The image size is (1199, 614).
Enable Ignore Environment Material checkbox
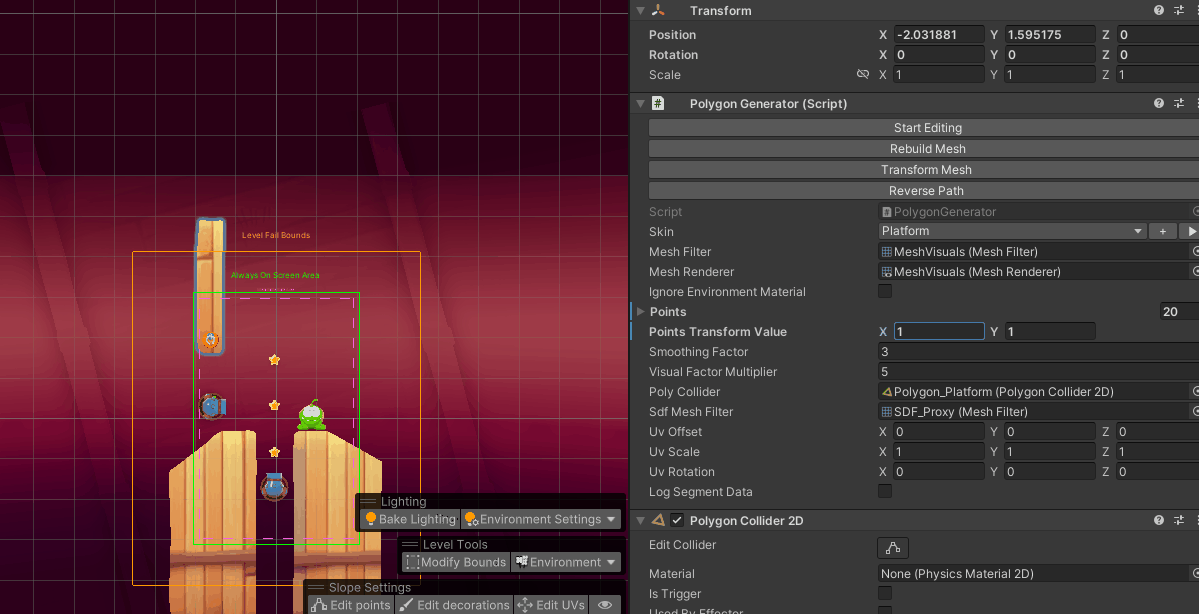click(x=885, y=292)
